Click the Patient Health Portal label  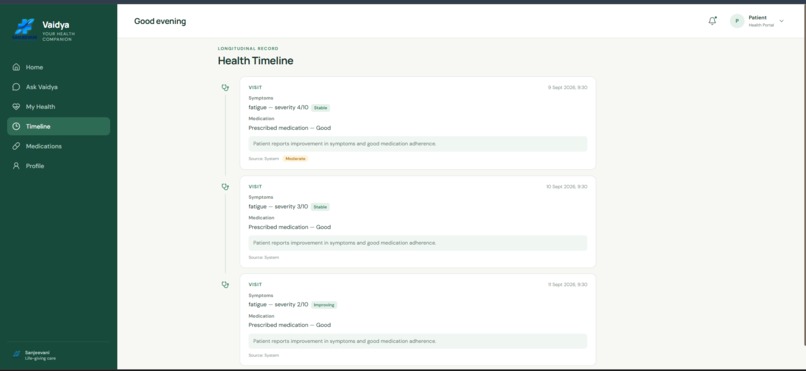761,21
